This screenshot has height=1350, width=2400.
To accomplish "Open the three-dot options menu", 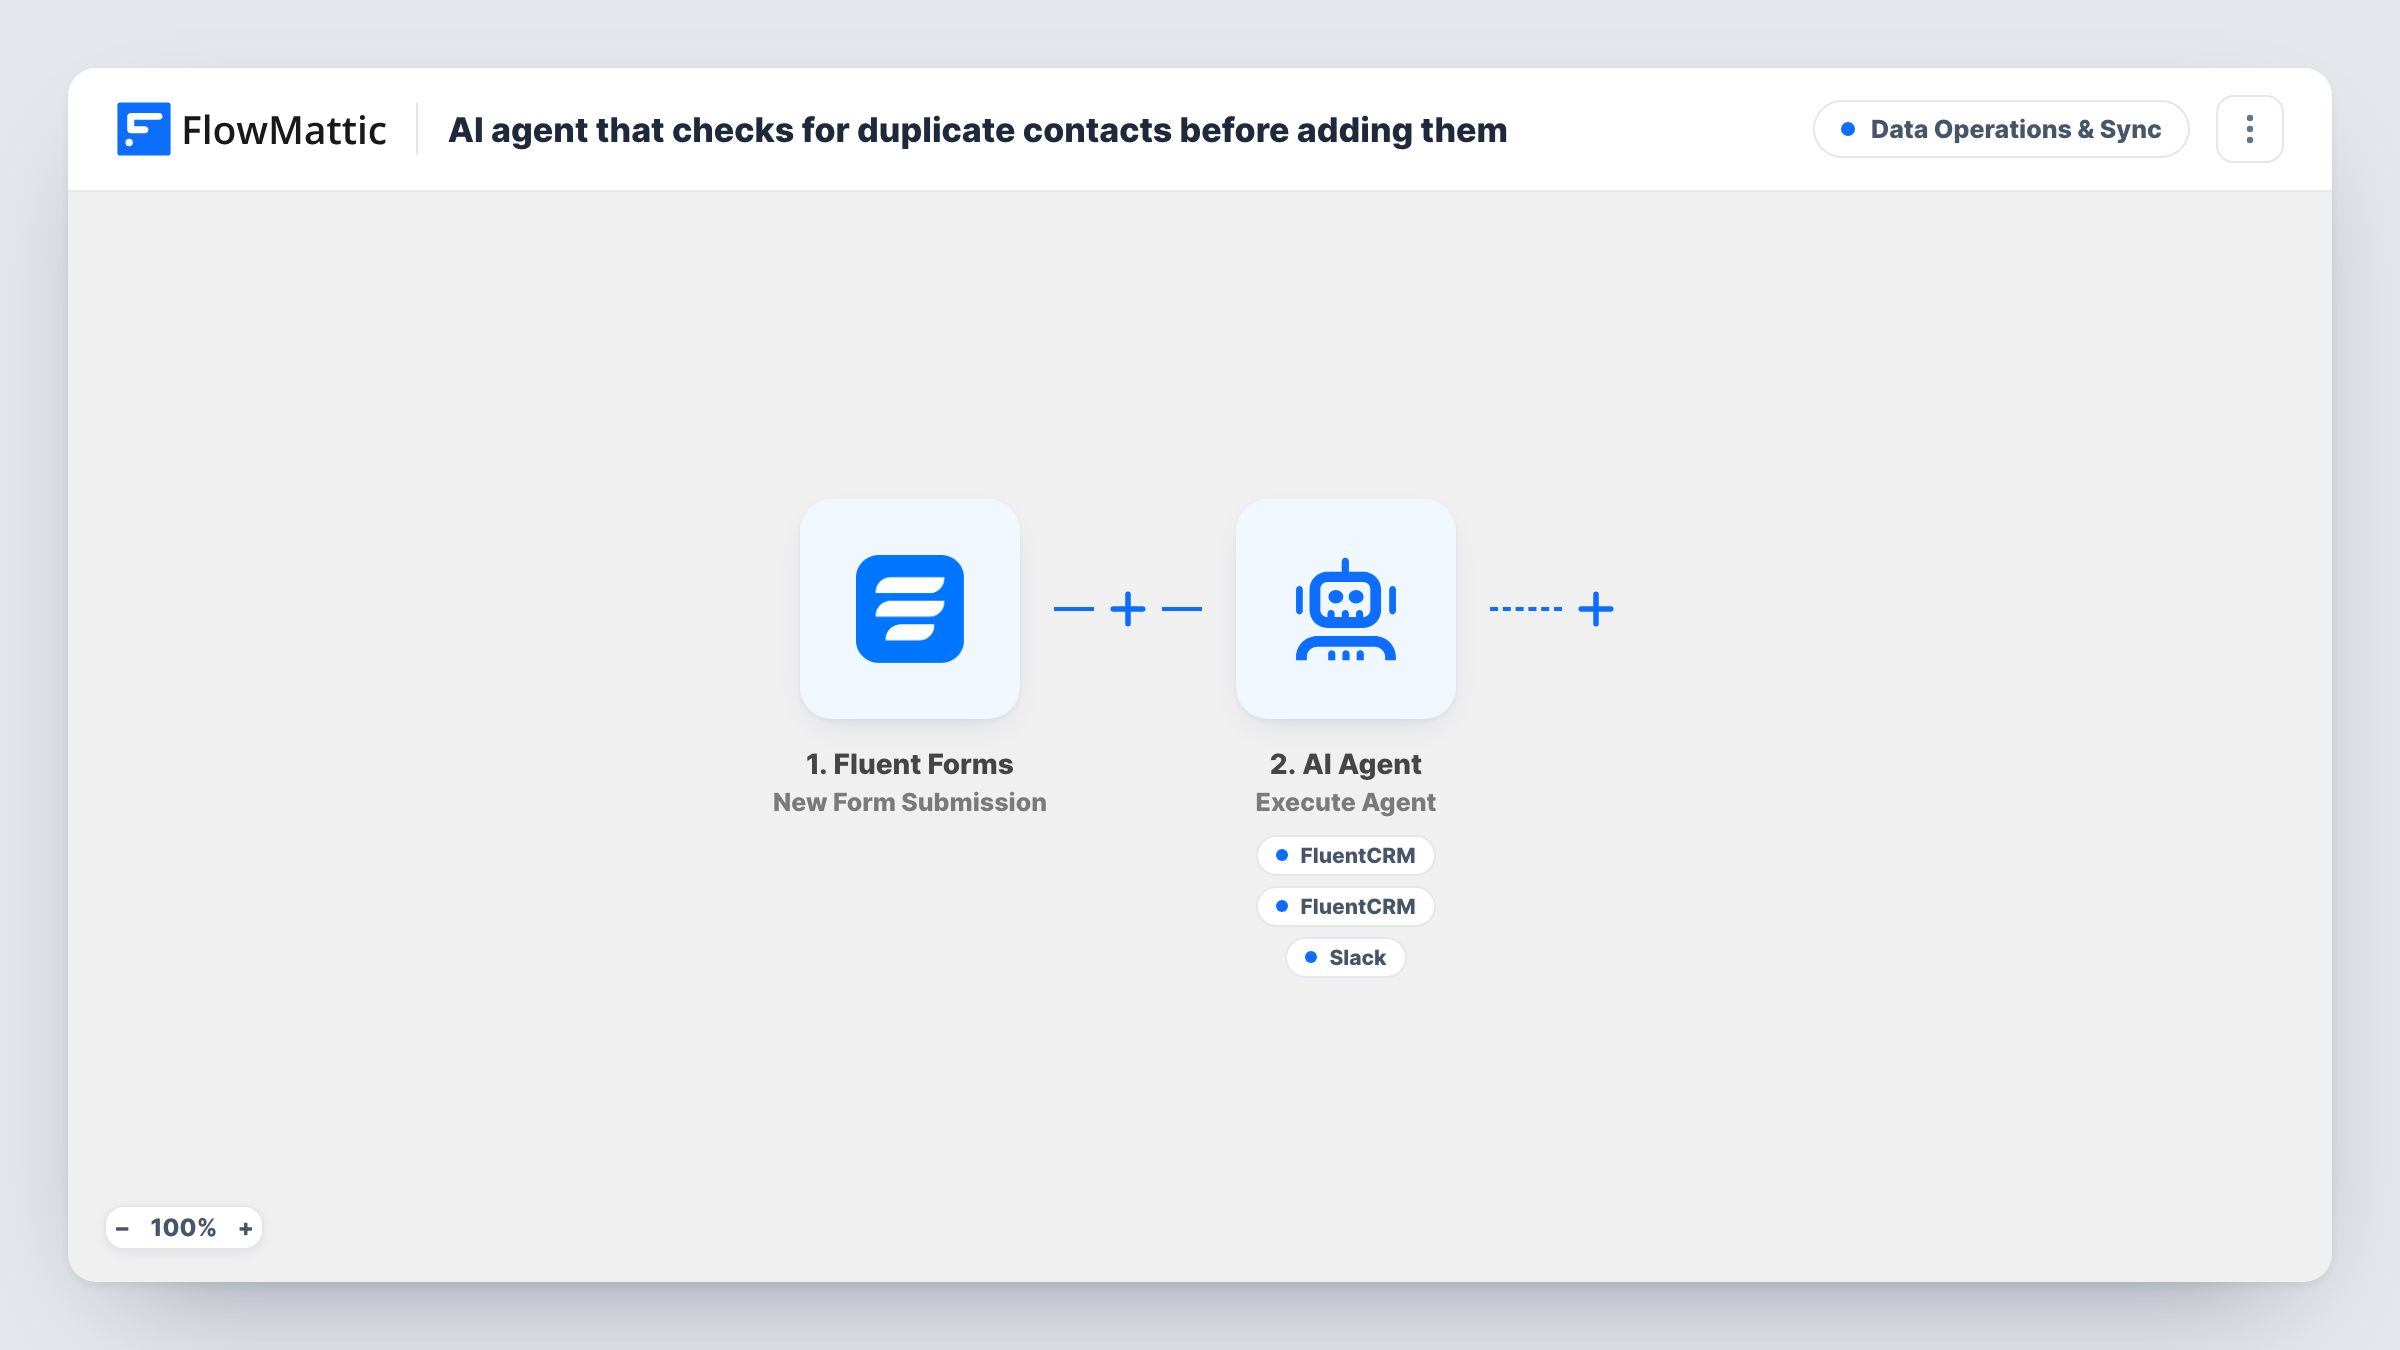I will pyautogui.click(x=2249, y=129).
